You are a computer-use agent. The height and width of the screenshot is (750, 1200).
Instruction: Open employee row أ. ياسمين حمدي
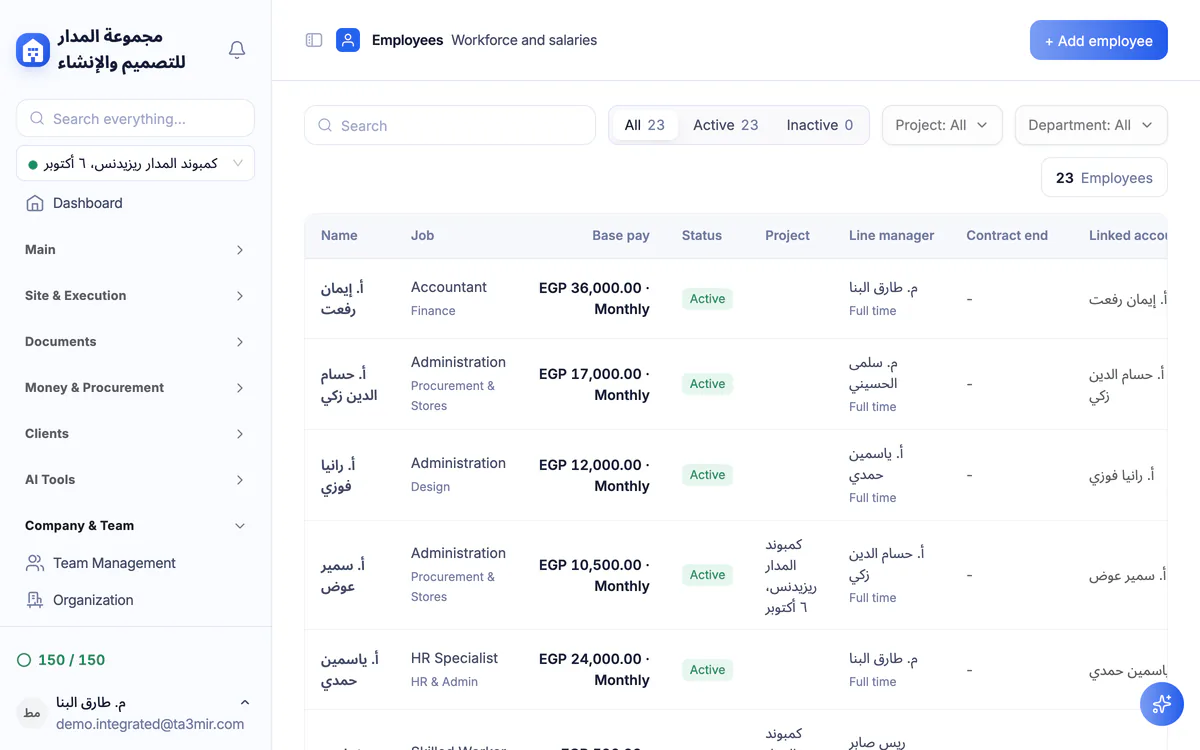pos(736,670)
